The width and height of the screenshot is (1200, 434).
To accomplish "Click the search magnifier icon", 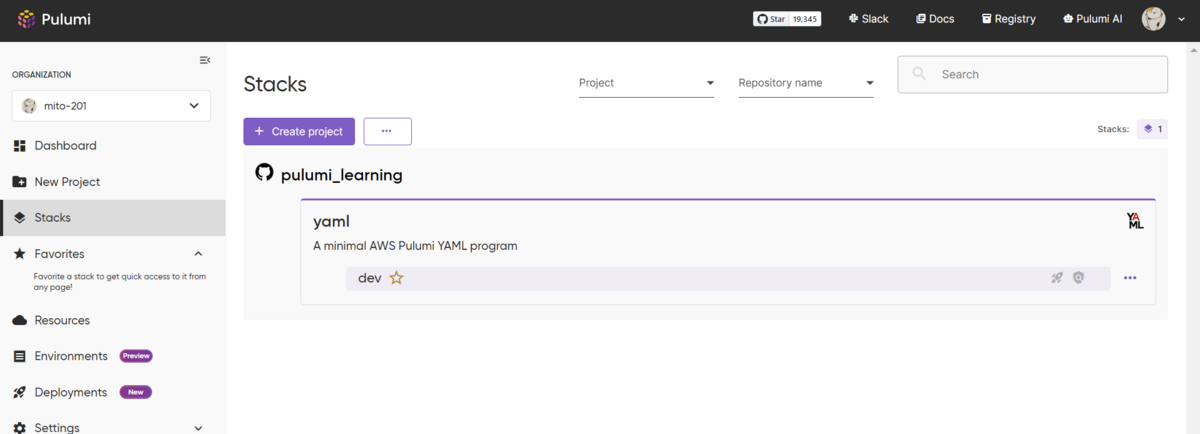I will coord(919,74).
